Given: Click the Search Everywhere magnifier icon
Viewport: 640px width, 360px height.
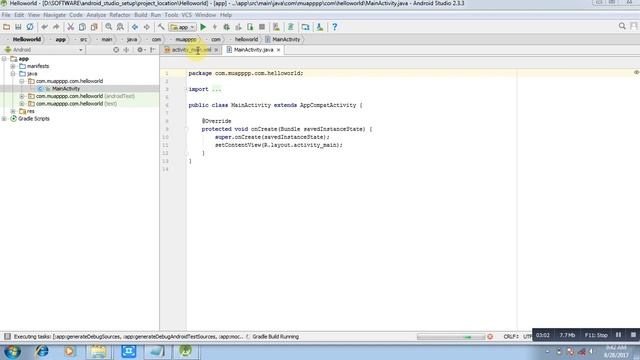Looking at the screenshot, I should 622,26.
